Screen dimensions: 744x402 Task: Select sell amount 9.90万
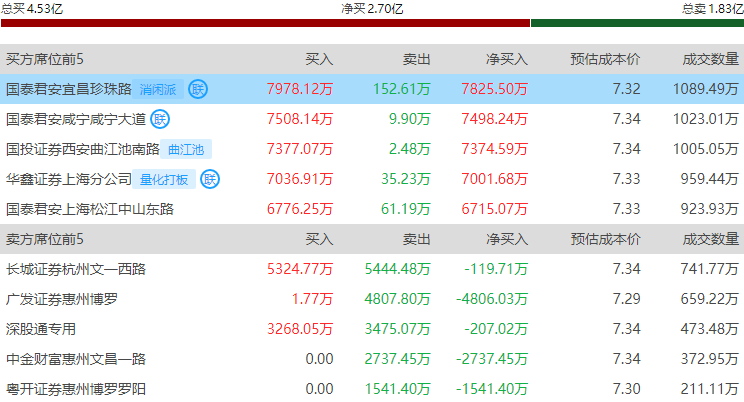[x=409, y=119]
